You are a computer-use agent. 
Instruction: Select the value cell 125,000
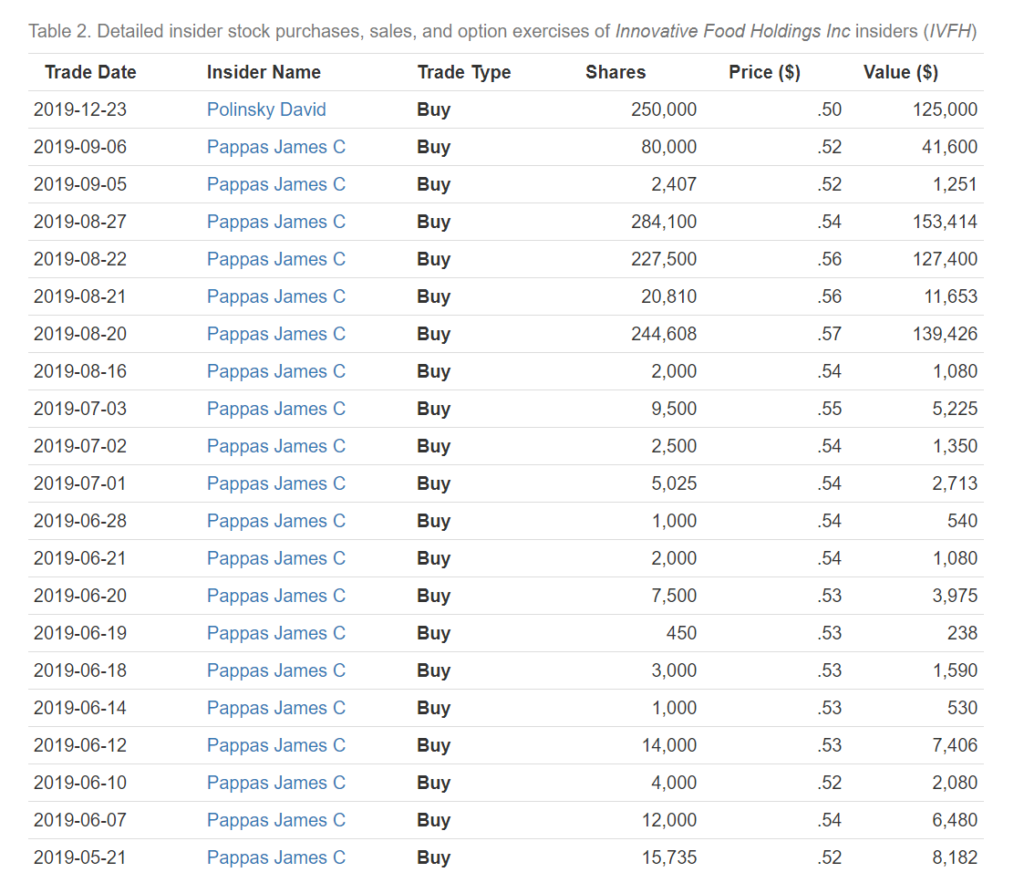[945, 109]
